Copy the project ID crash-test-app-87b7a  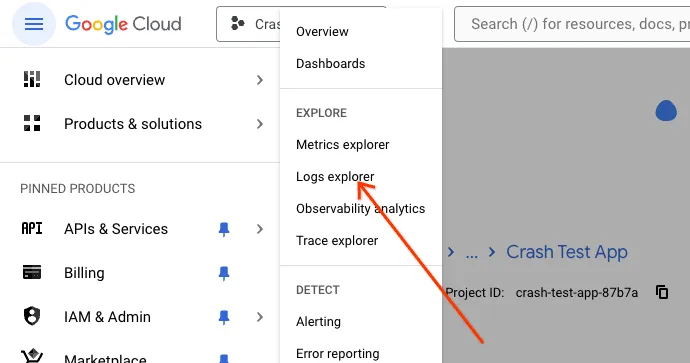click(662, 292)
